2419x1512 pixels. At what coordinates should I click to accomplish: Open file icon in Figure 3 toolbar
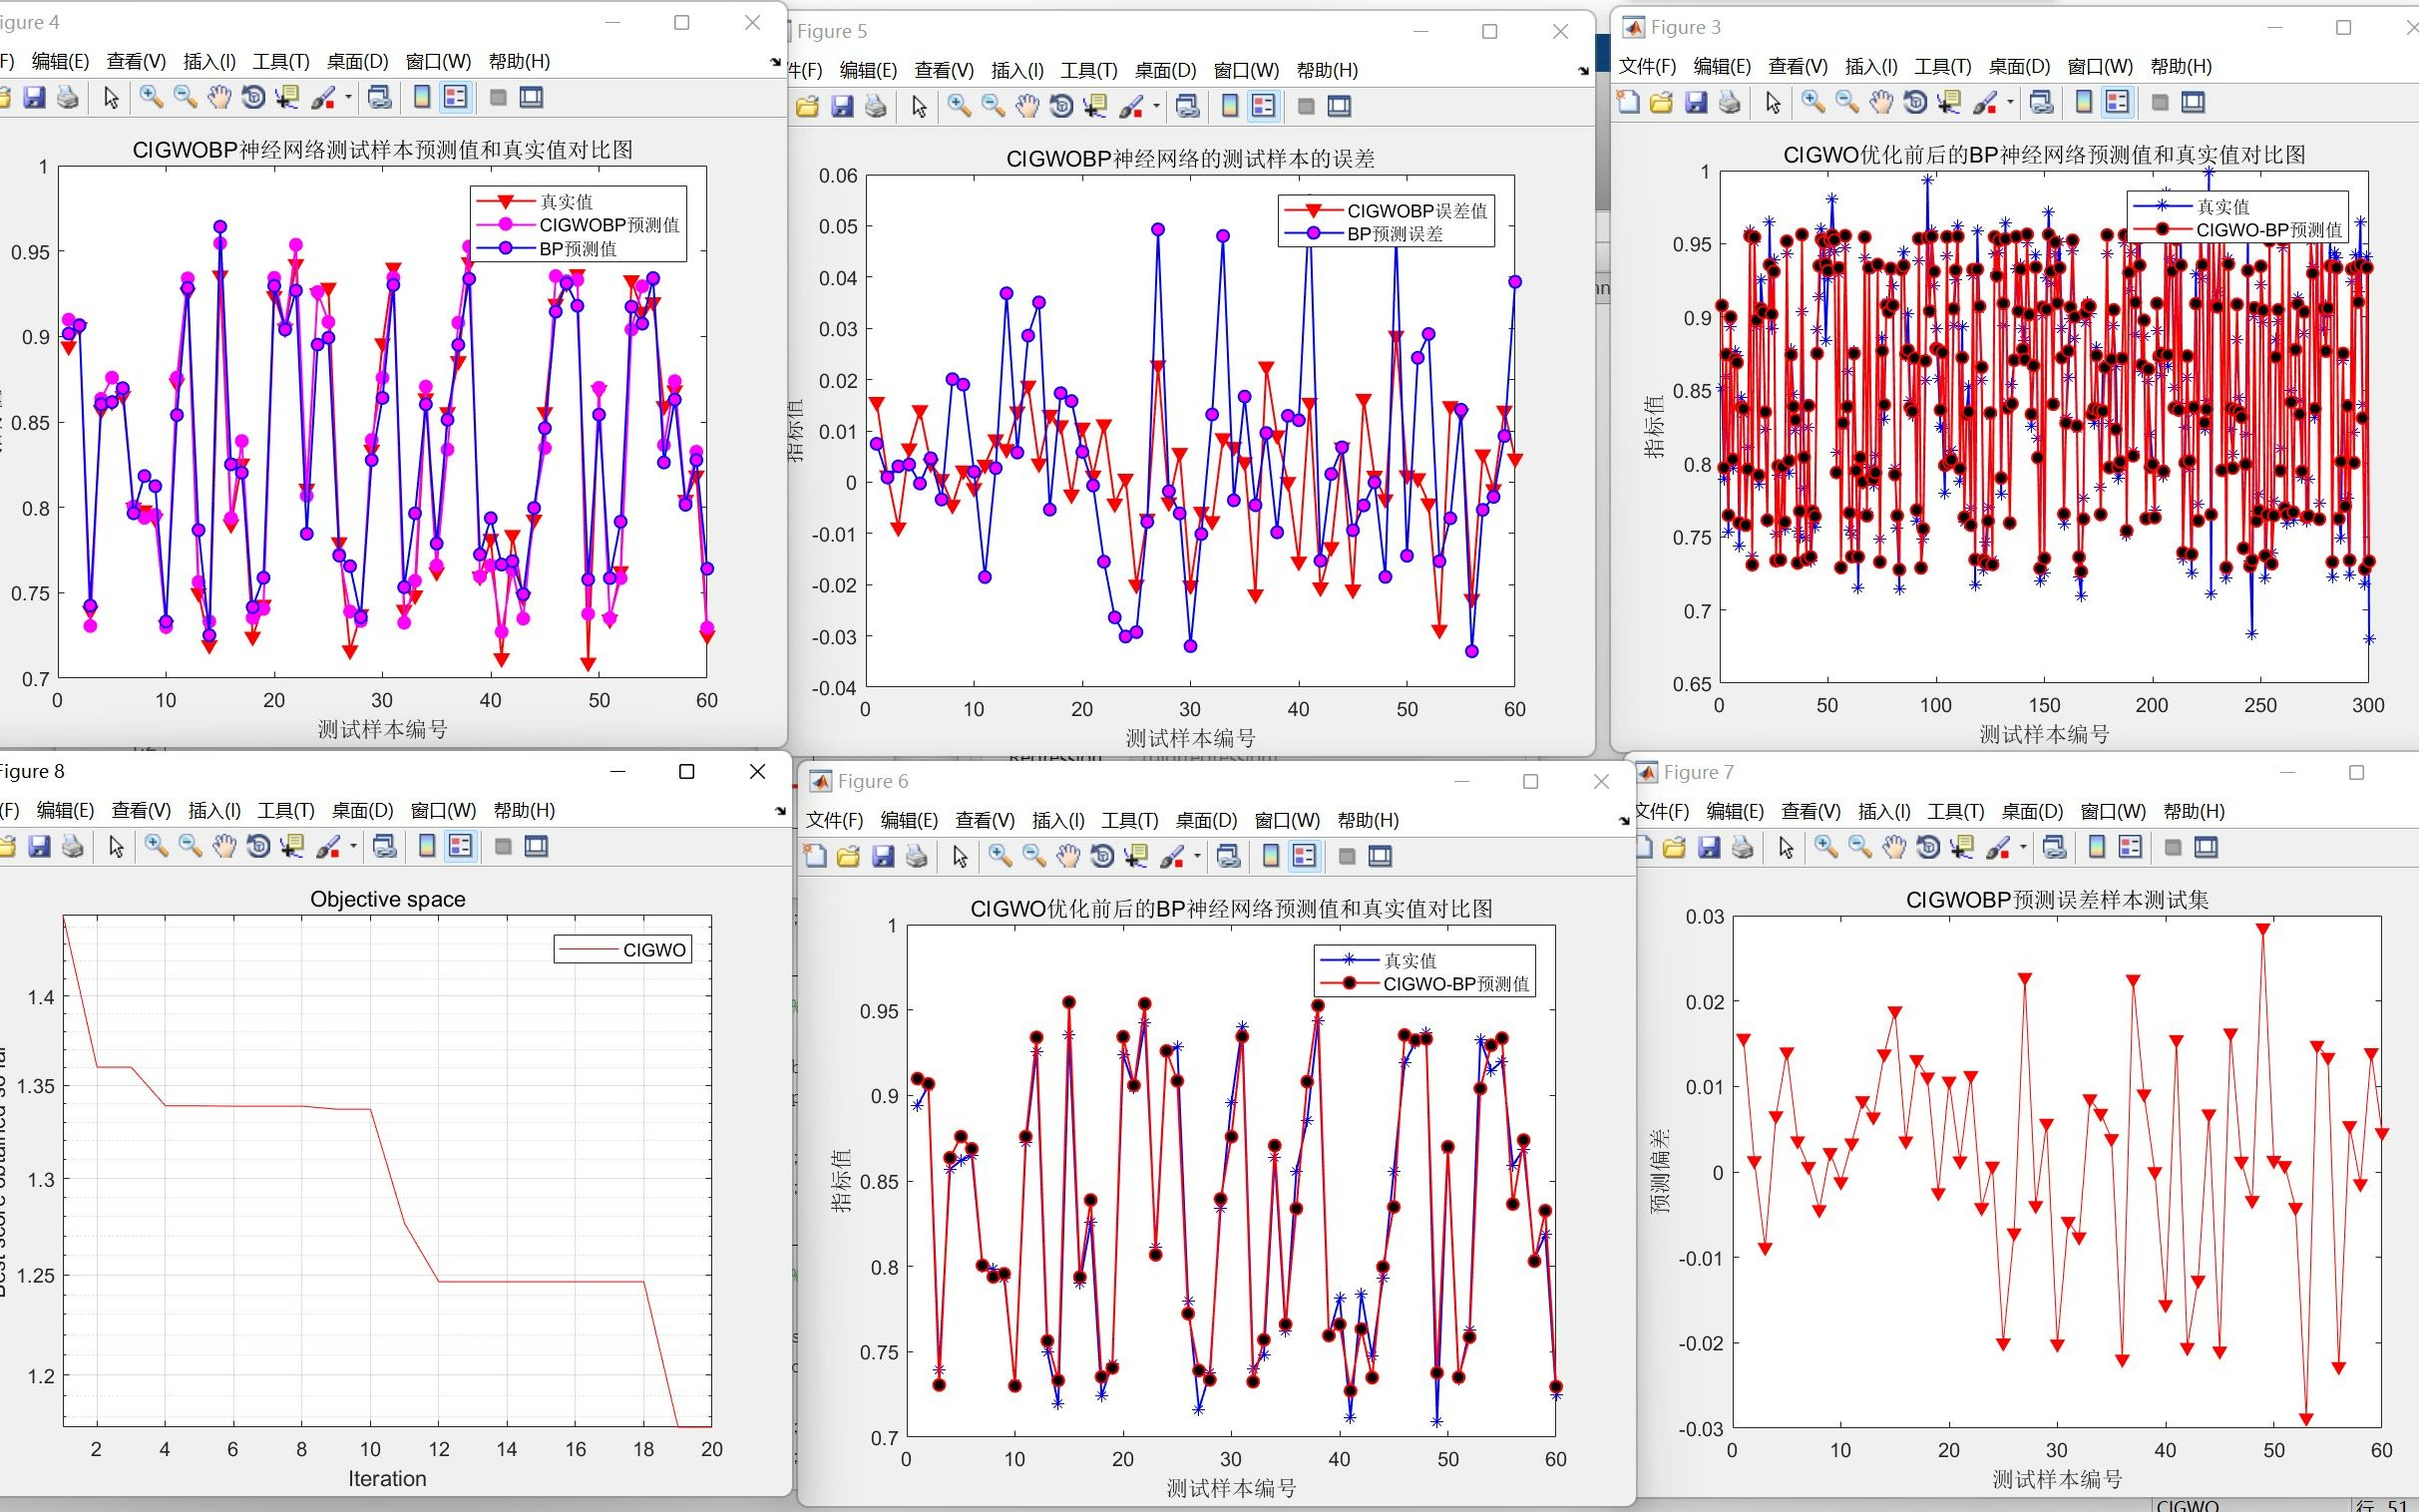tap(1661, 102)
